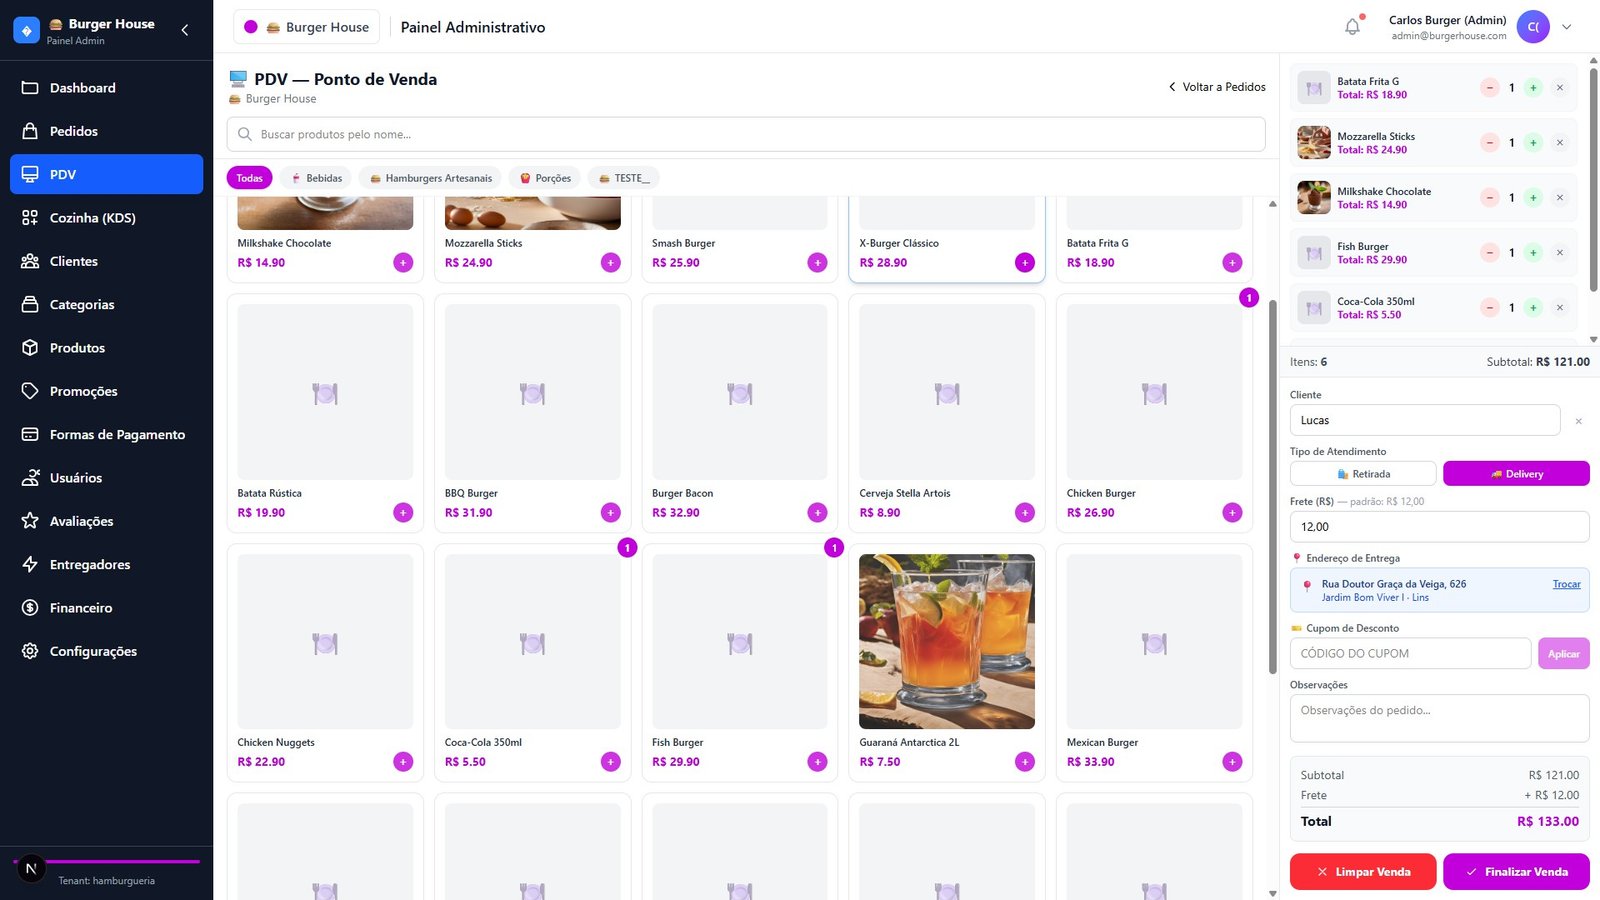1600x900 pixels.
Task: Clear the selected client Lucas
Action: (x=1579, y=421)
